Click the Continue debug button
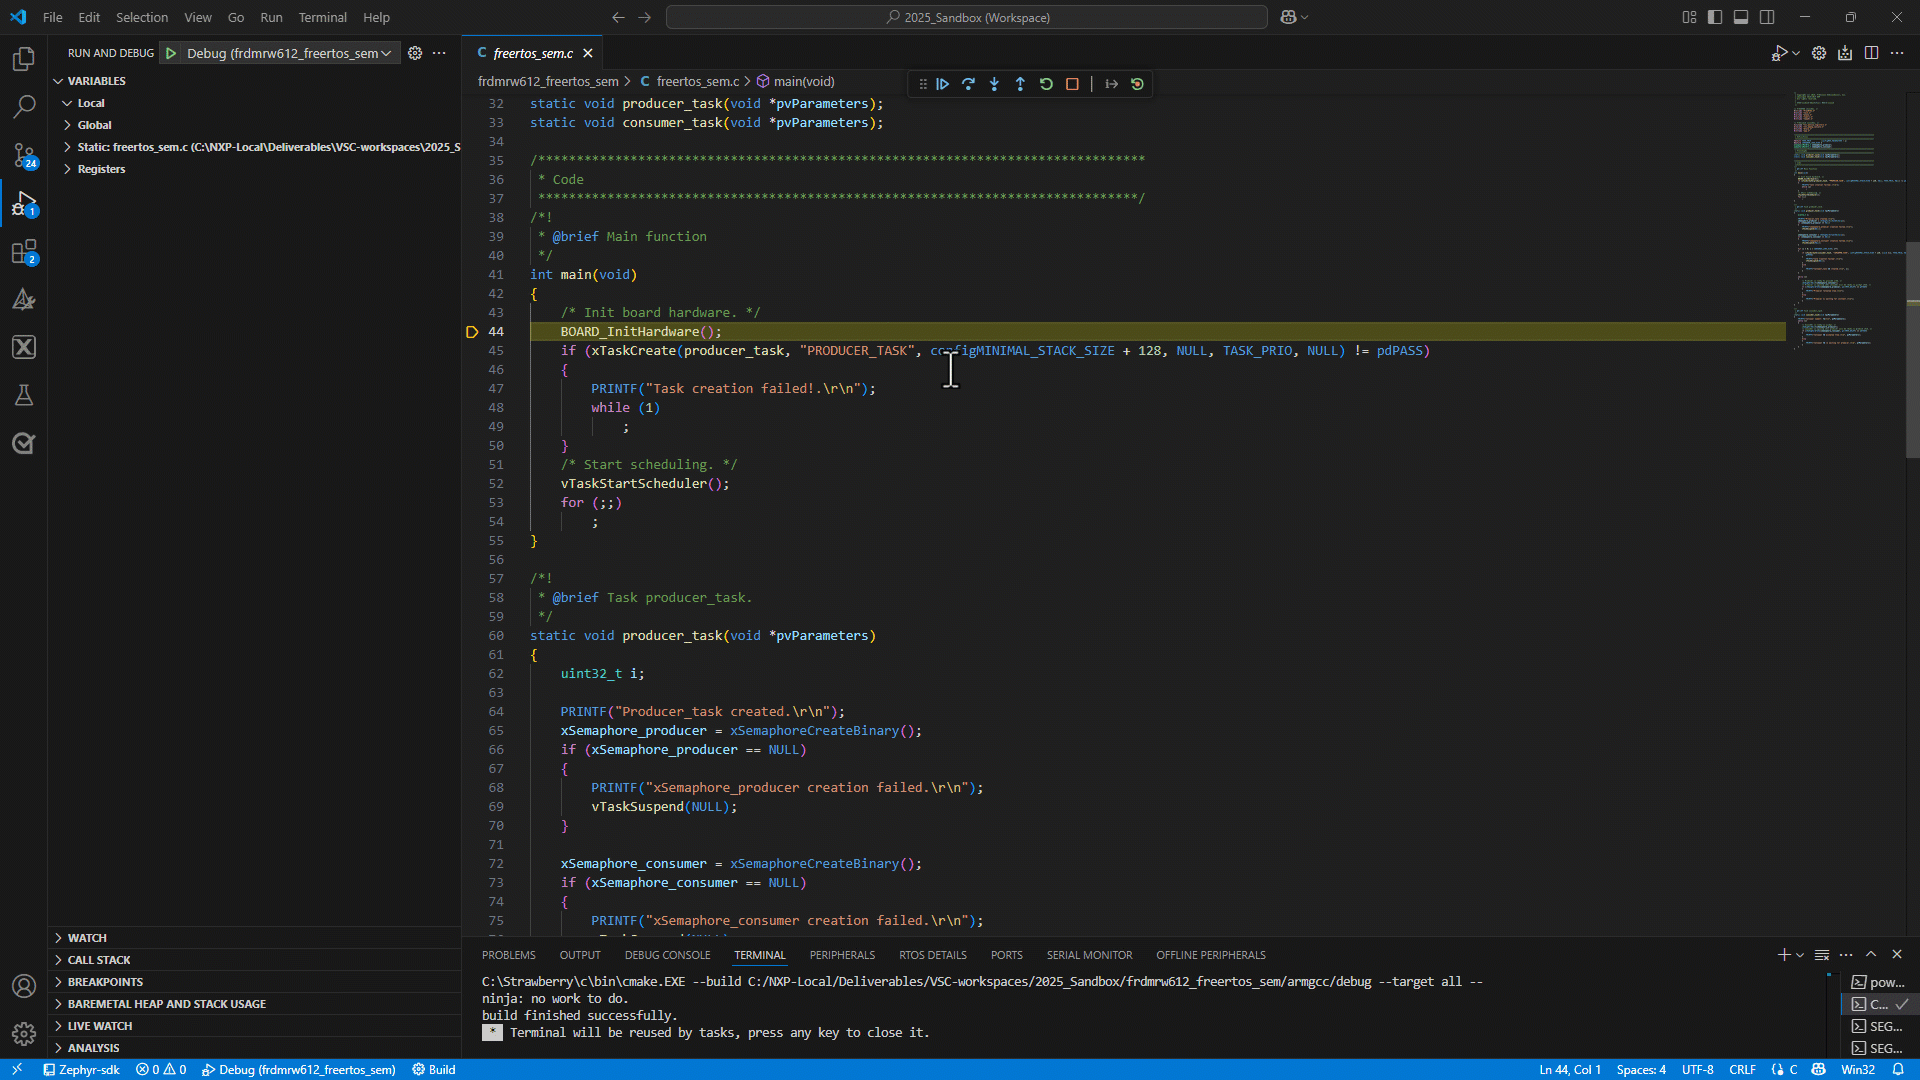This screenshot has width=1920, height=1080. click(x=942, y=84)
